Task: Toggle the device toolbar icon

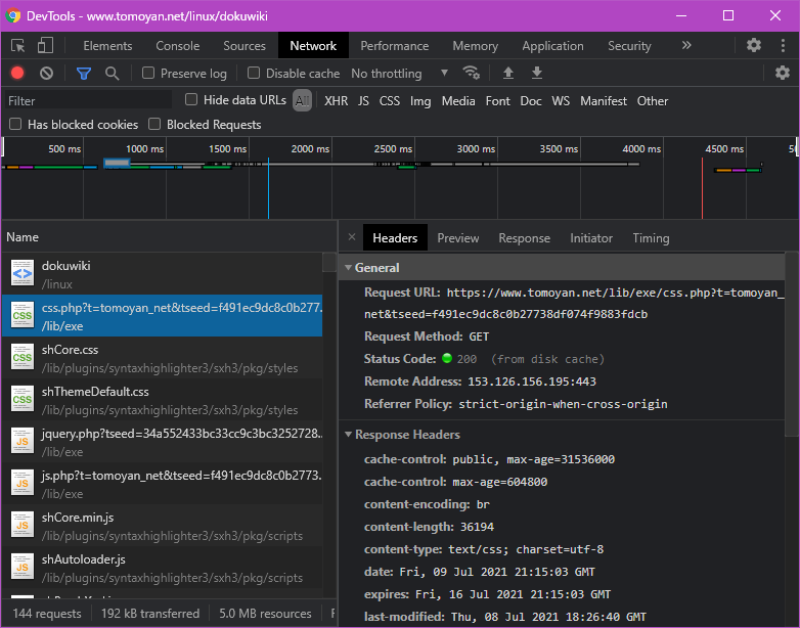Action: (45, 45)
